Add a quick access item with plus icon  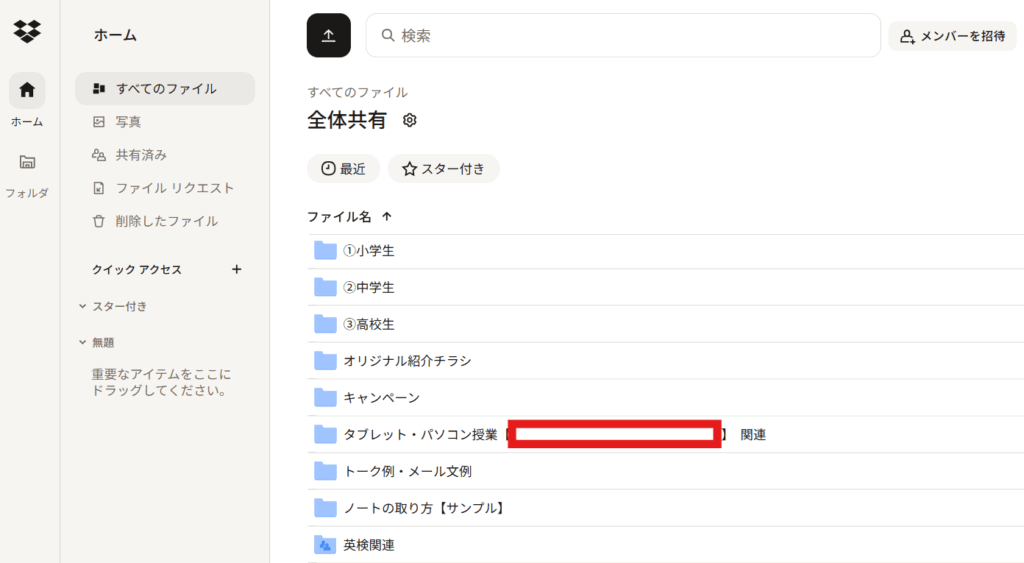(236, 269)
